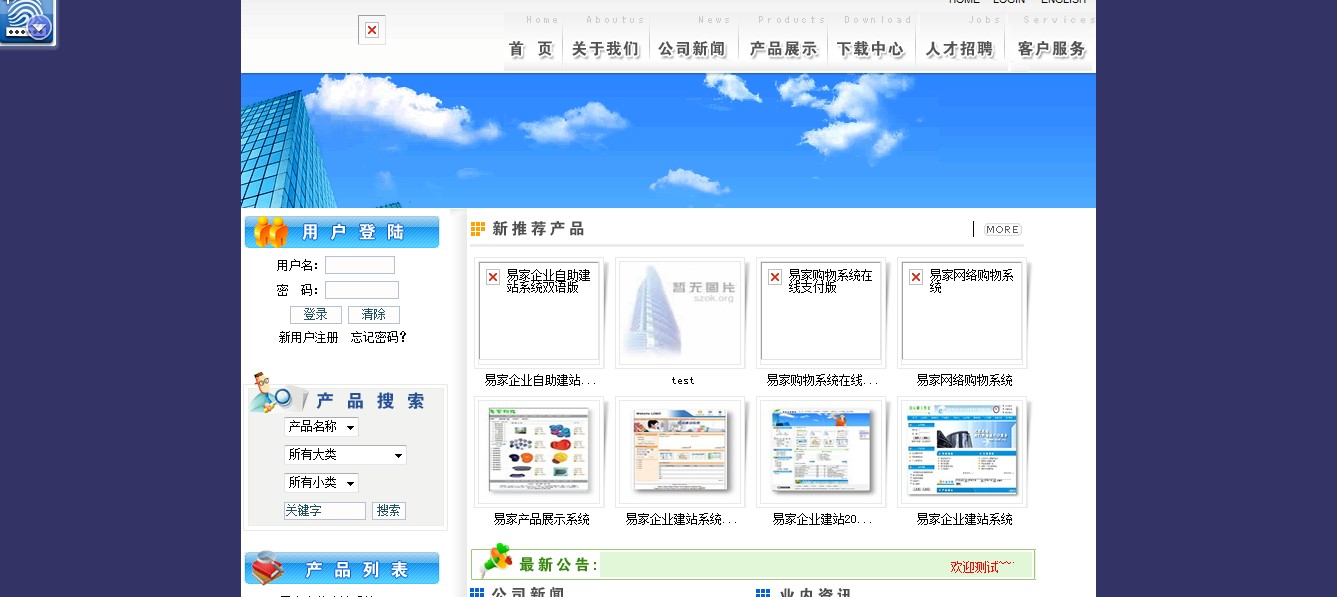Click the 易家网络购物系统 caption link
The width and height of the screenshot is (1337, 597).
click(964, 381)
